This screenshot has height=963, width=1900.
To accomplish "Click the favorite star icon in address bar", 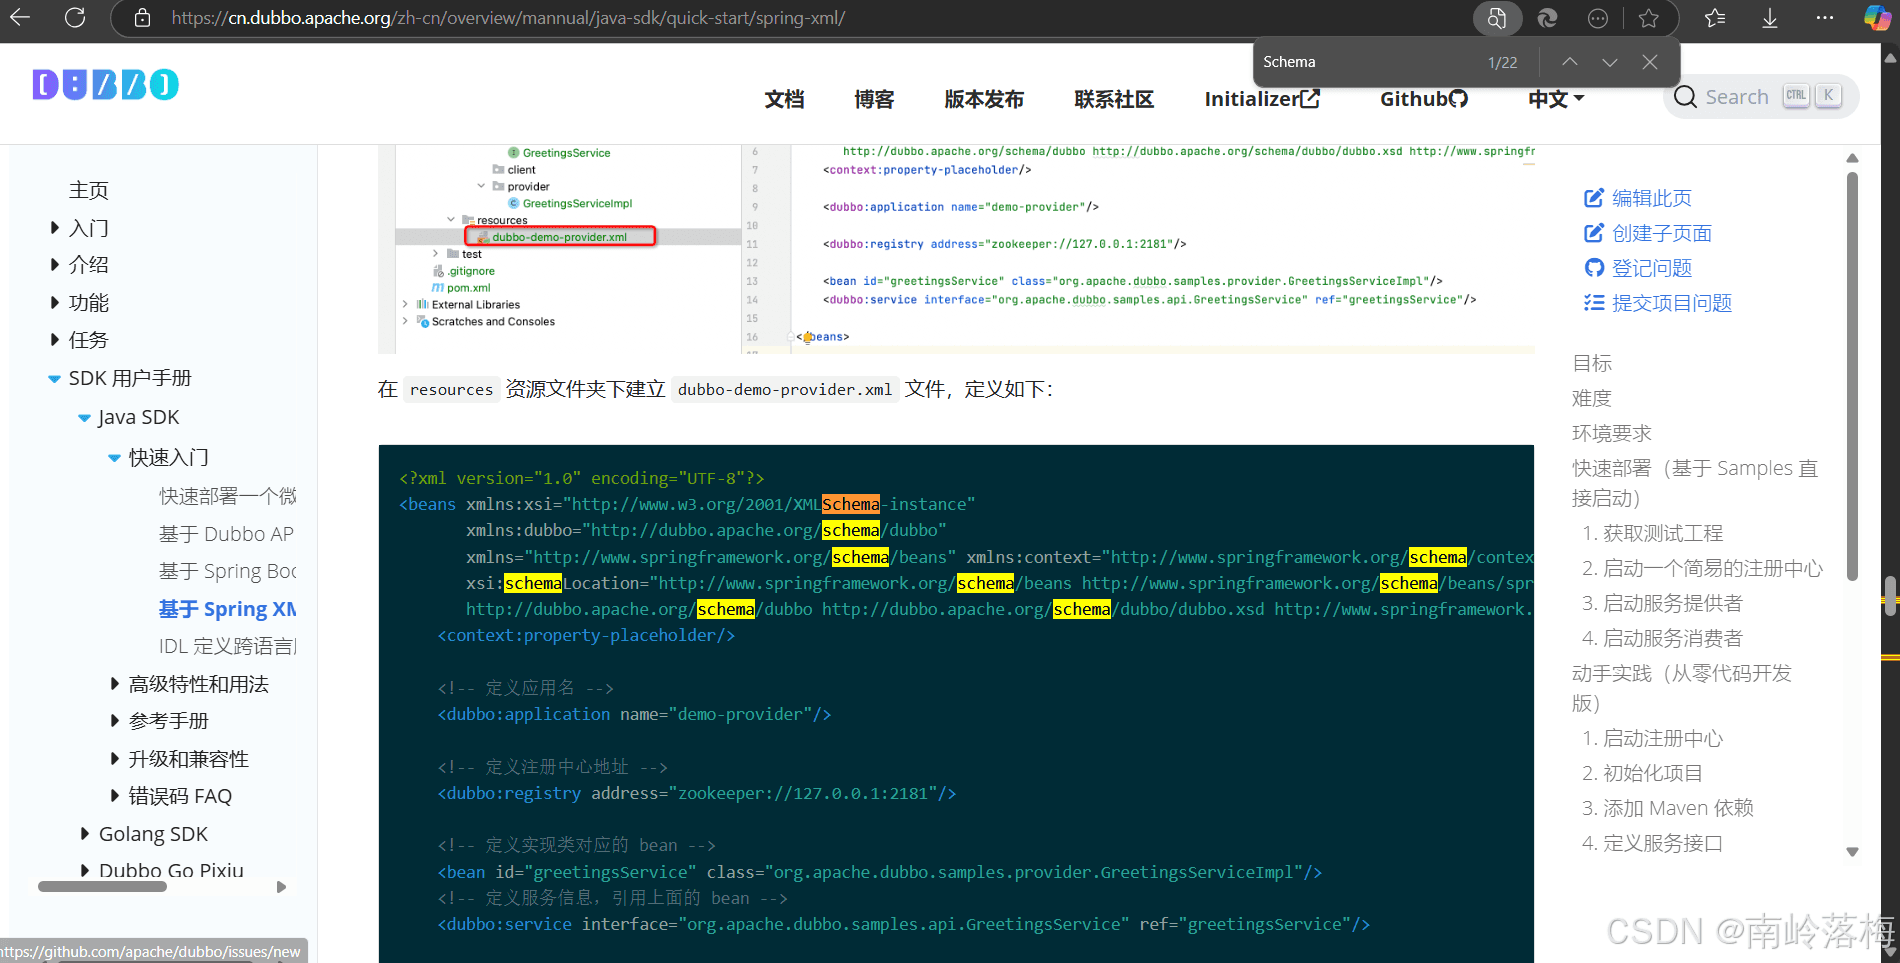I will [x=1649, y=18].
